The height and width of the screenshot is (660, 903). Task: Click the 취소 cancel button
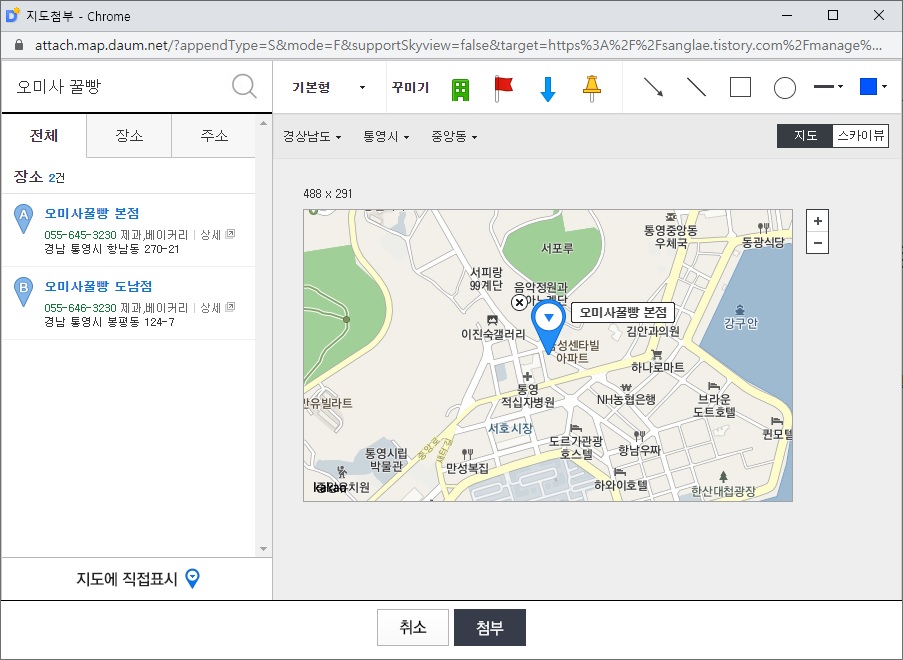coord(412,627)
